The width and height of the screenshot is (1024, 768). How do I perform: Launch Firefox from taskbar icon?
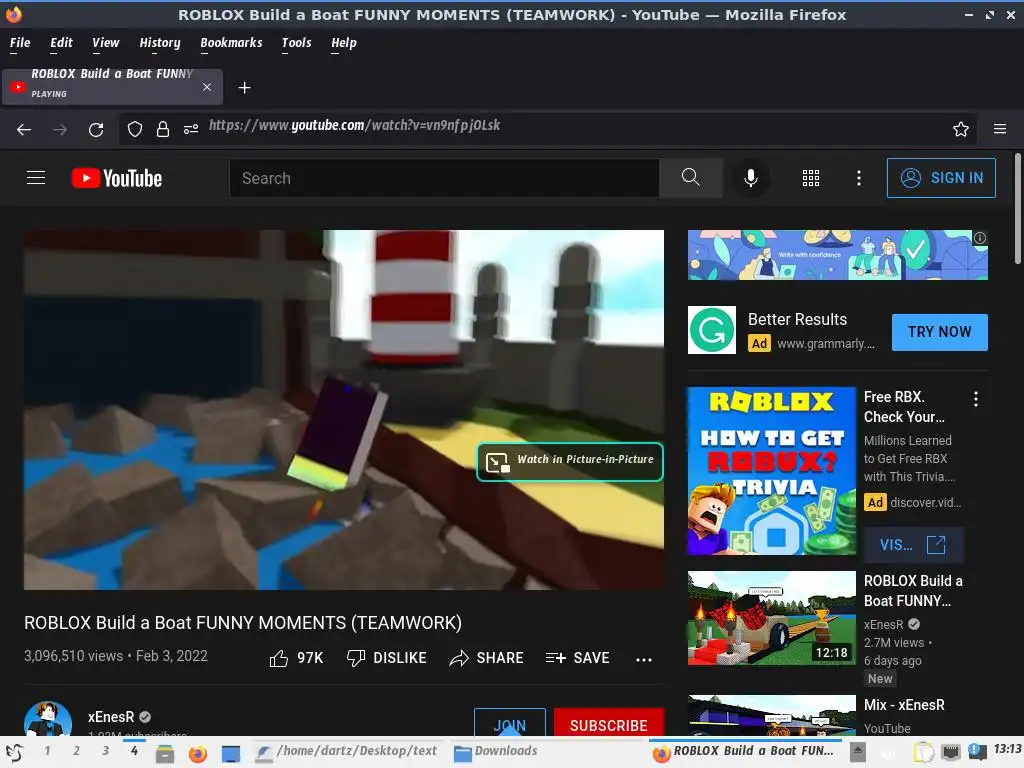click(x=197, y=753)
